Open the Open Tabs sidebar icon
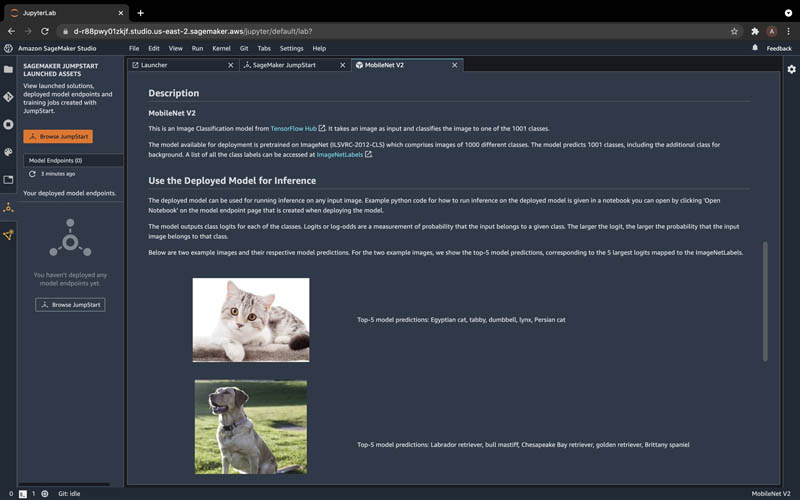Image resolution: width=800 pixels, height=500 pixels. (8, 180)
